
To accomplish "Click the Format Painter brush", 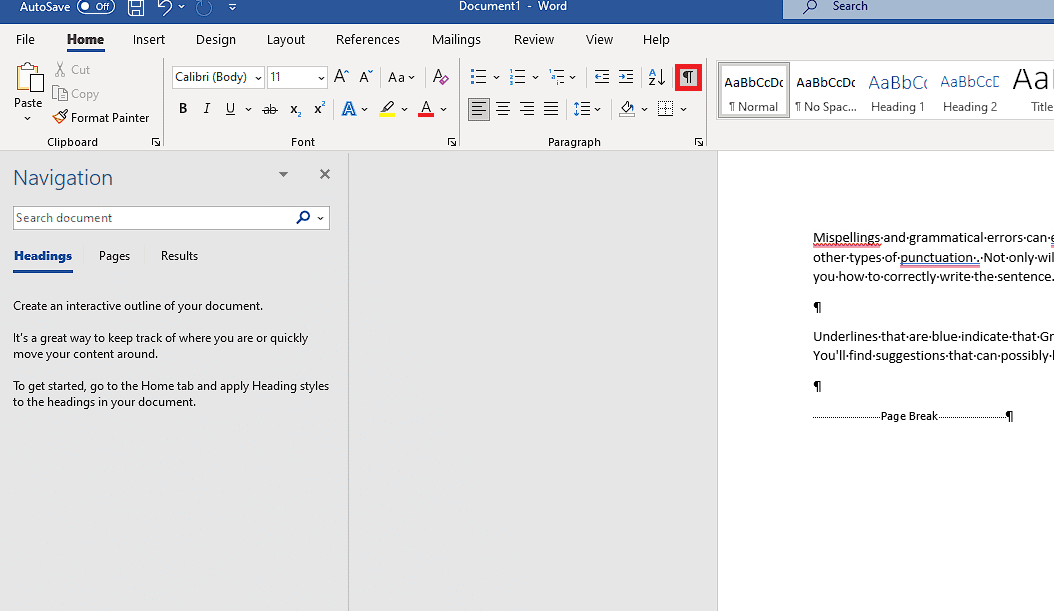I will pyautogui.click(x=101, y=117).
